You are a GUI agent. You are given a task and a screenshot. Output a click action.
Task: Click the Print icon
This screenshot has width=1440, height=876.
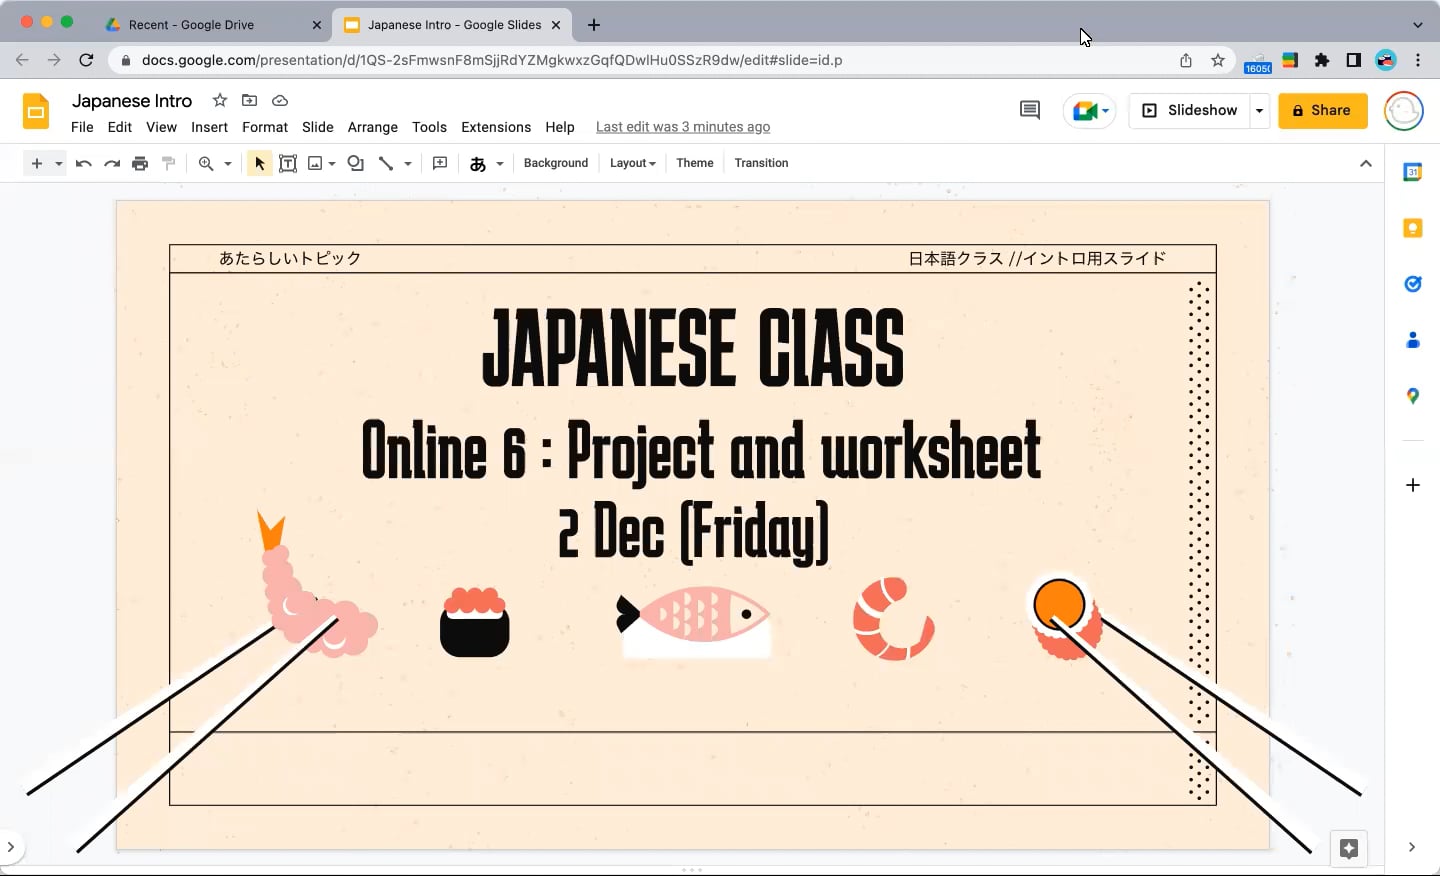[x=140, y=164]
